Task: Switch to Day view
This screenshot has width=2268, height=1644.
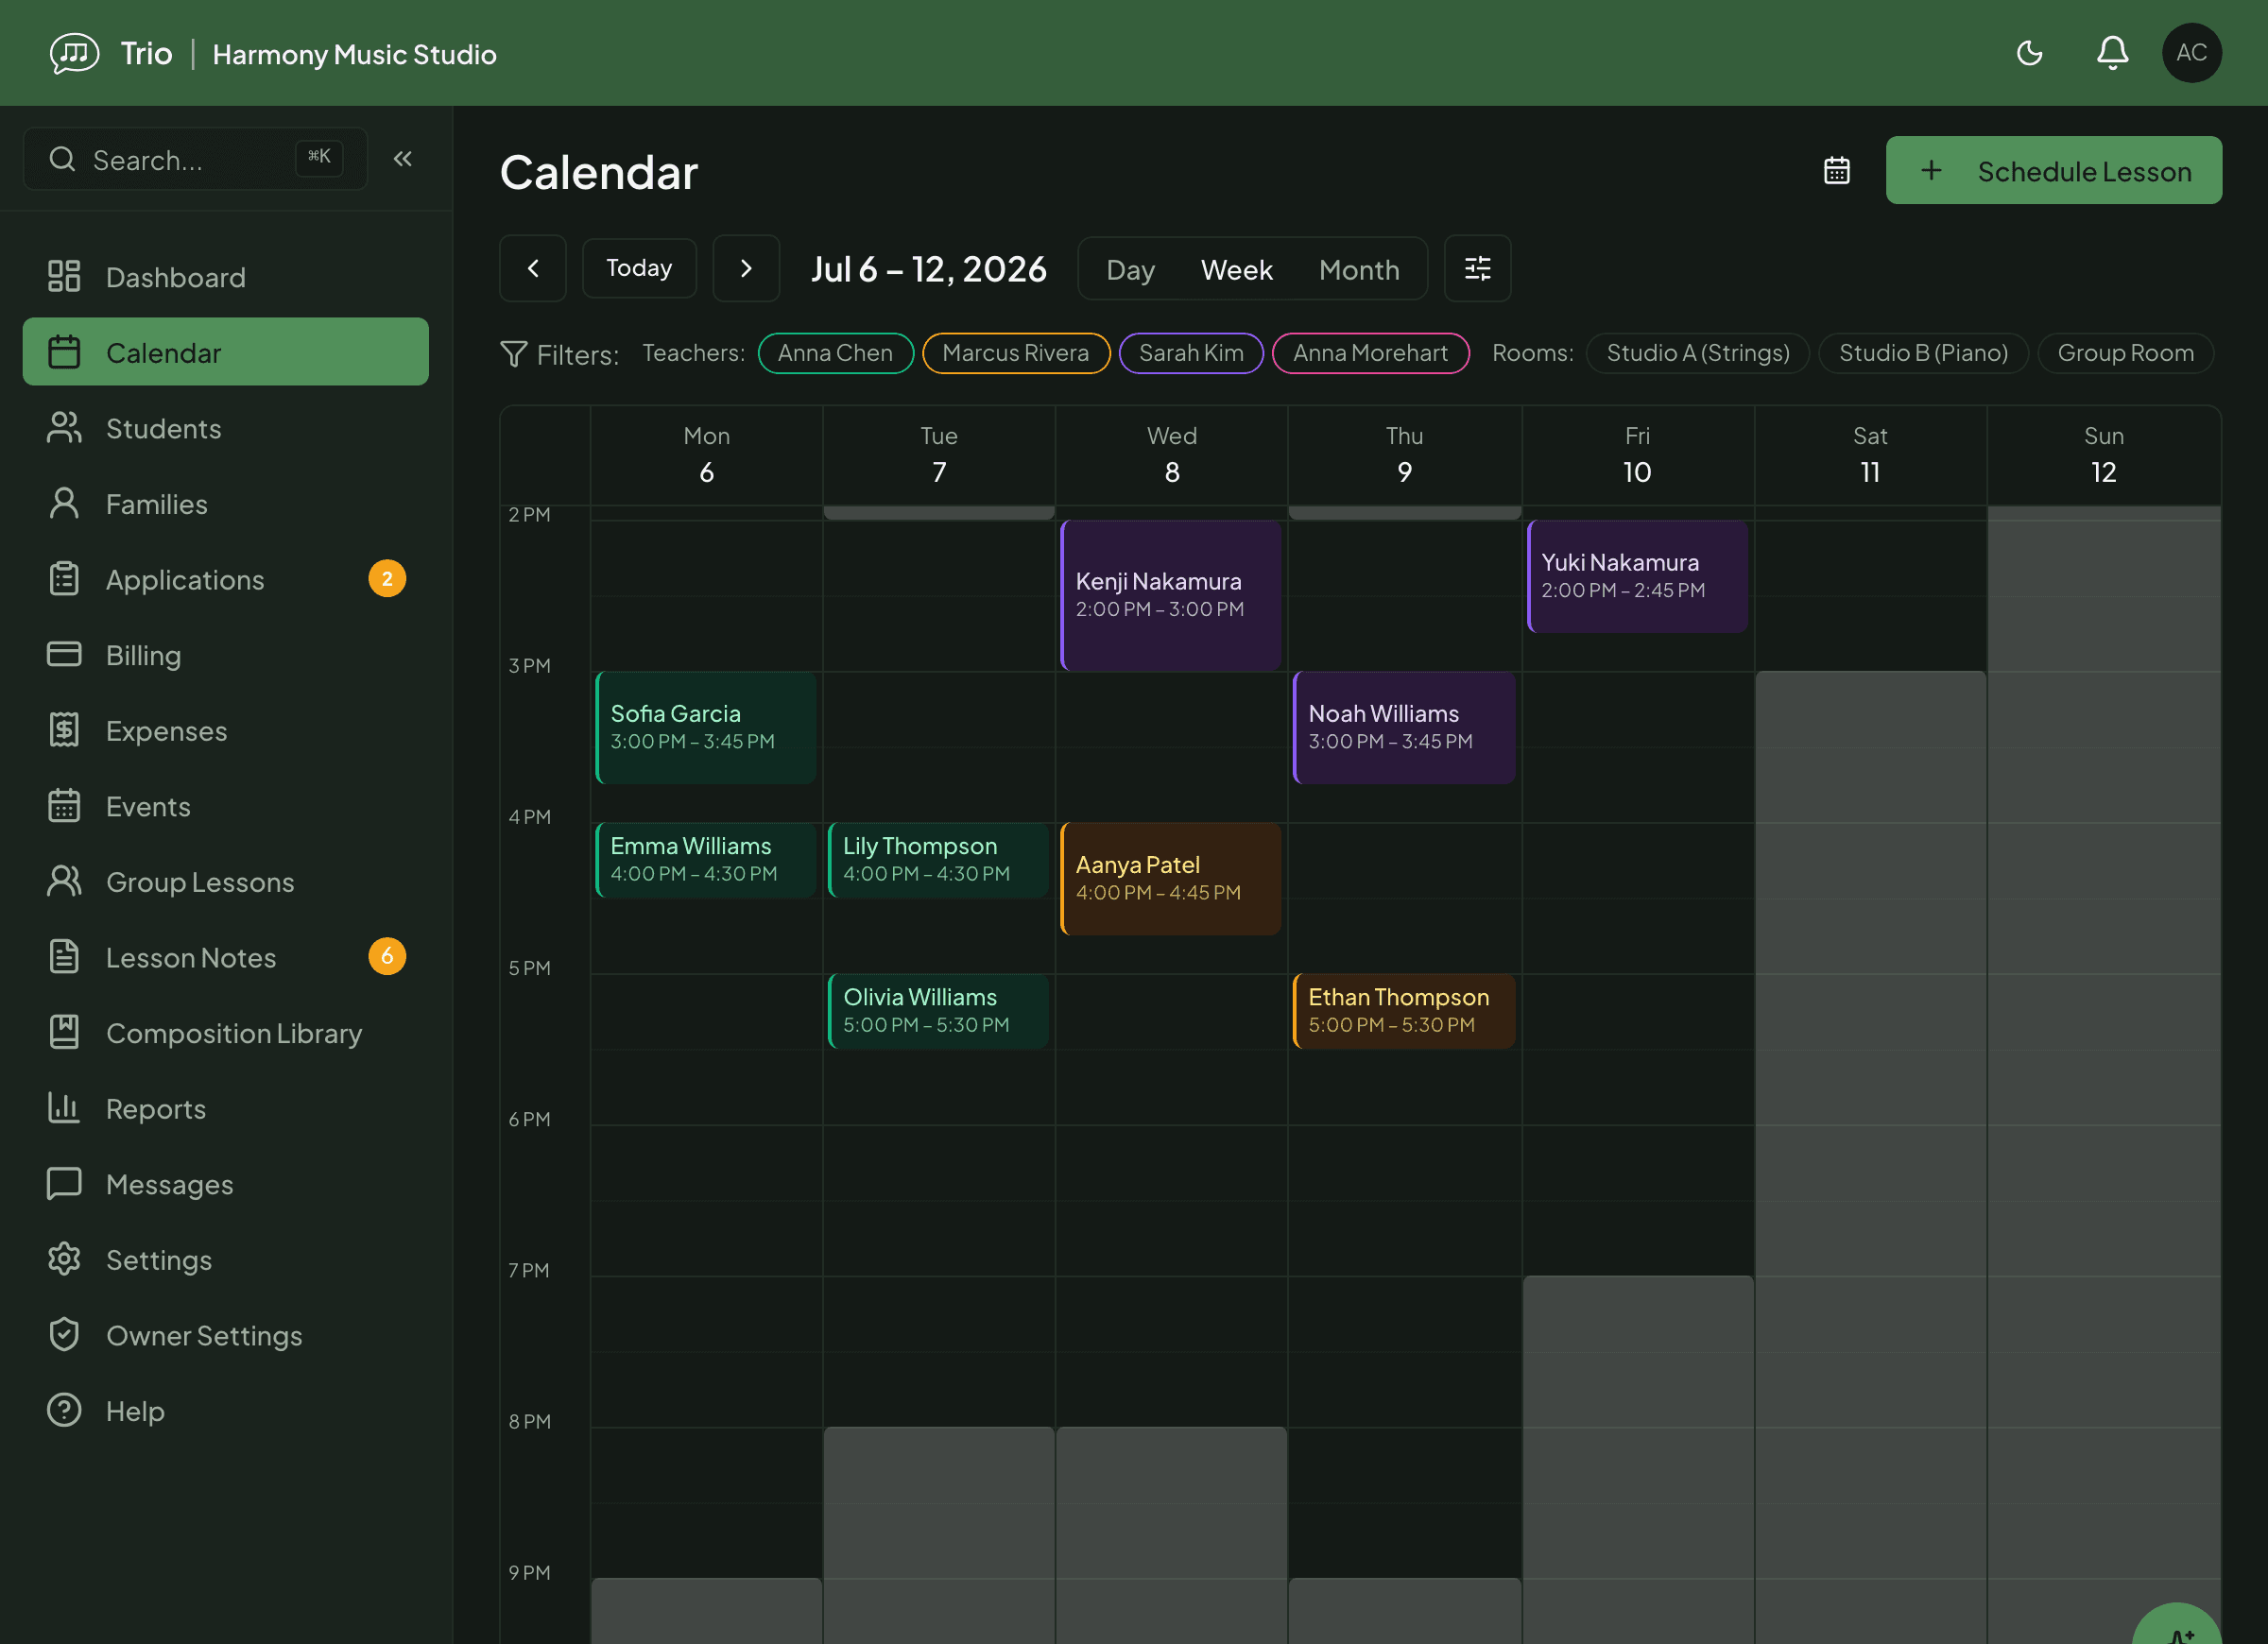Action: 1131,270
